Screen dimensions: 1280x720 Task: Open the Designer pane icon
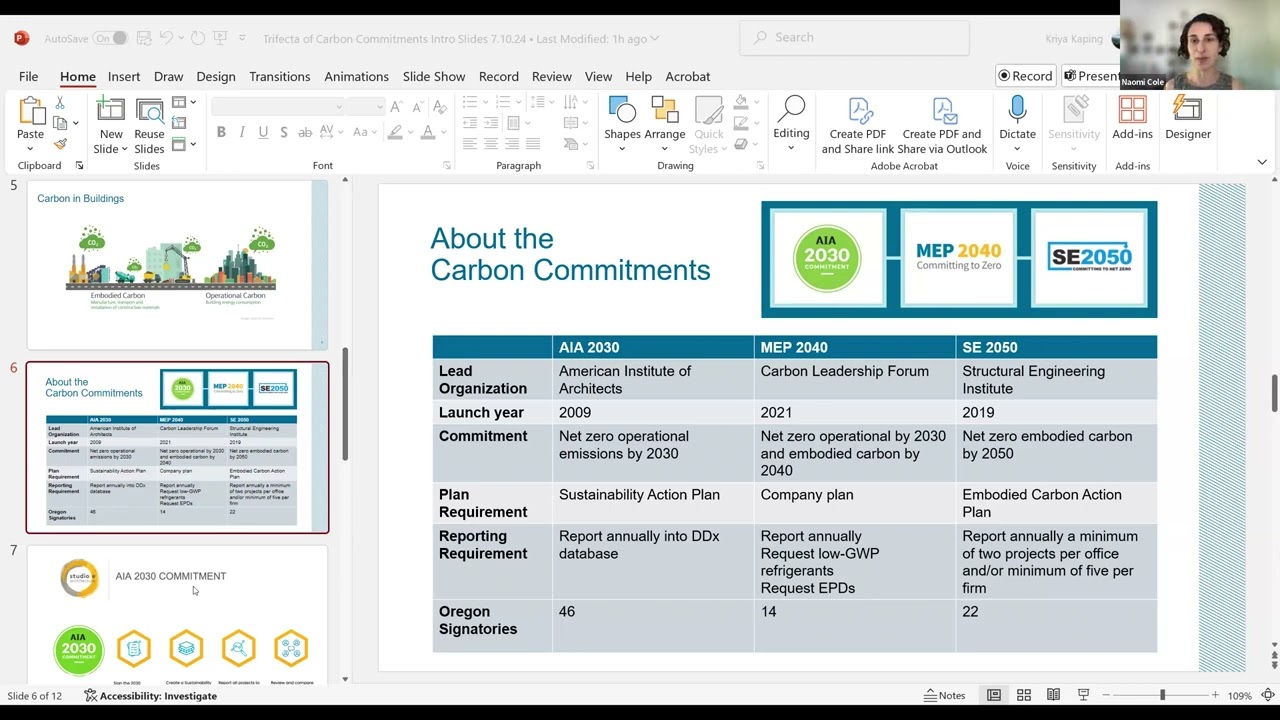pyautogui.click(x=1187, y=110)
